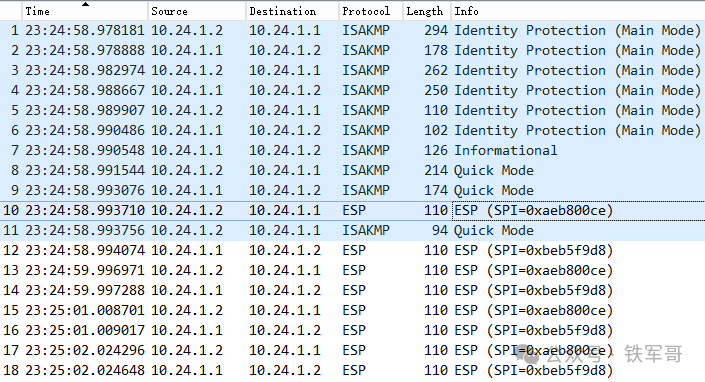Select the Informational packet number 7
This screenshot has height=382, width=705.
[x=352, y=150]
